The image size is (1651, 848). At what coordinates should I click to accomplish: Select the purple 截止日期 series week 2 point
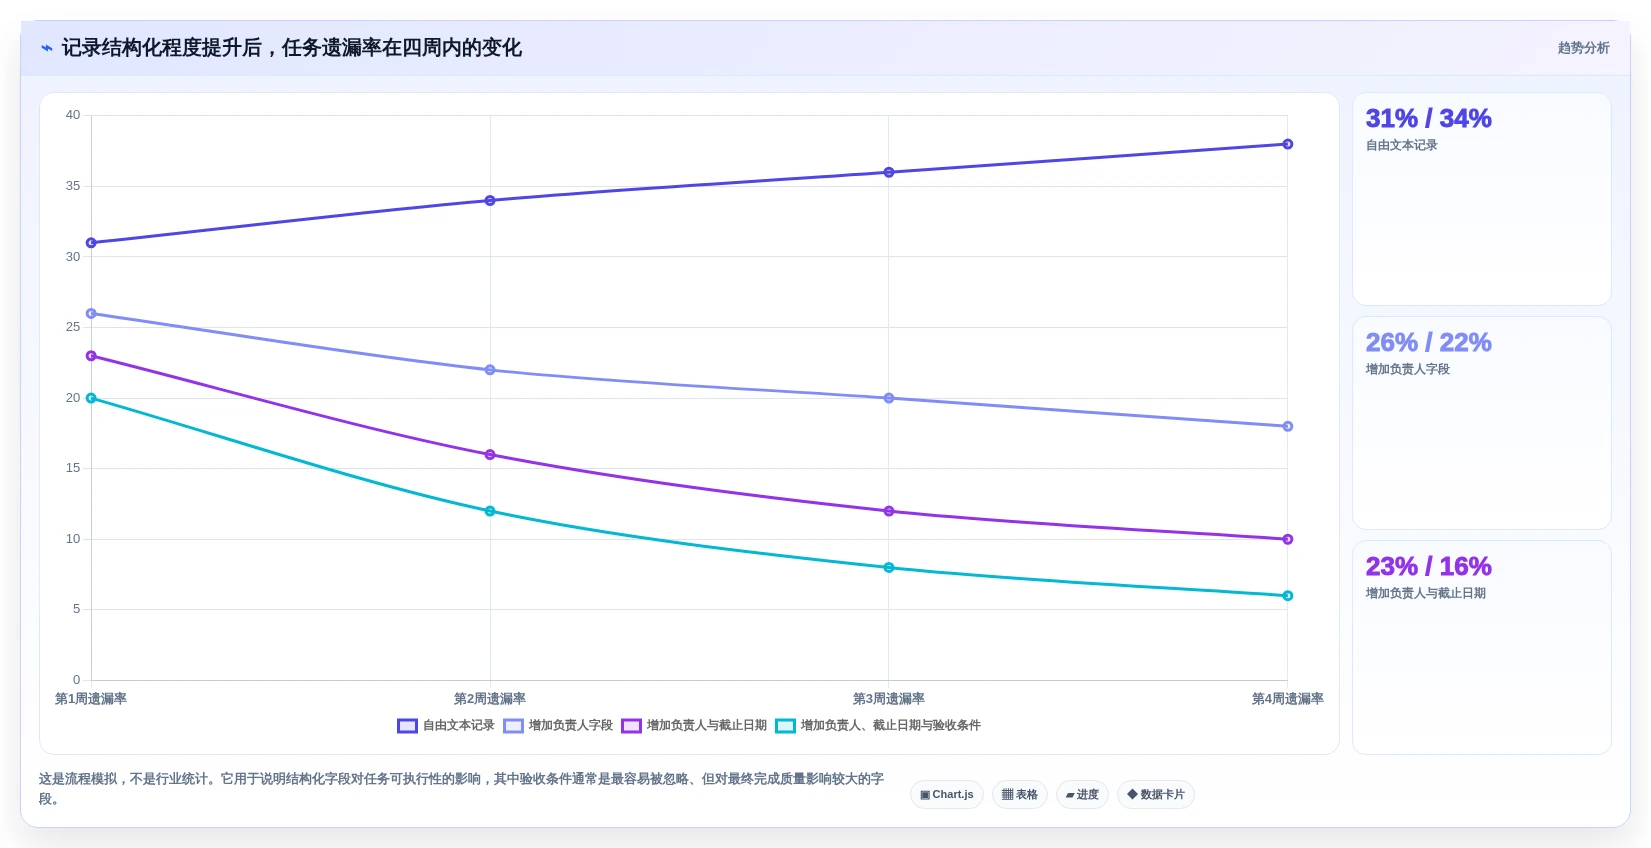(490, 455)
